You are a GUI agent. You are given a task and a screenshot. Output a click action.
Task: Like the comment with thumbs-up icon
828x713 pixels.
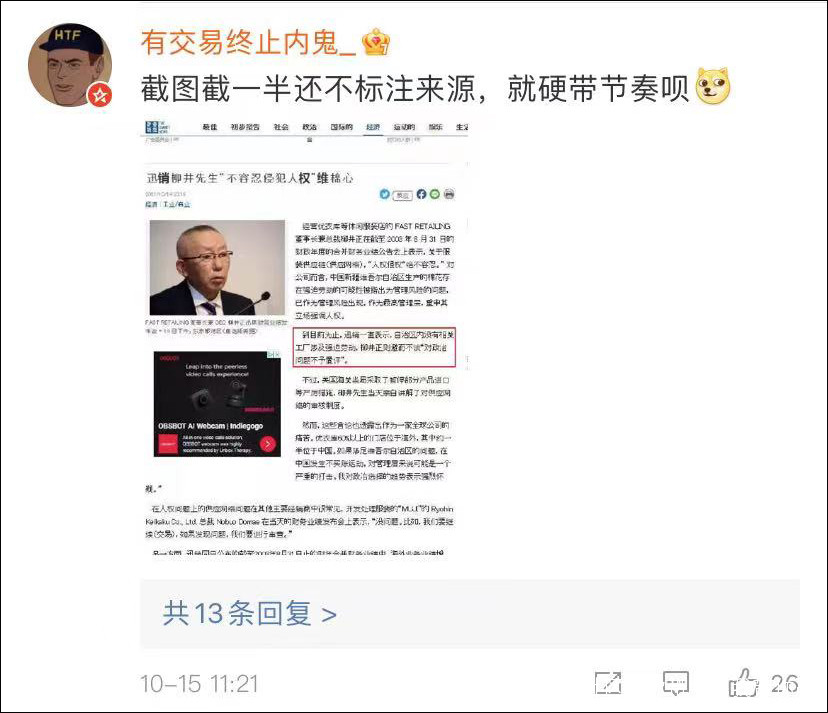(744, 682)
